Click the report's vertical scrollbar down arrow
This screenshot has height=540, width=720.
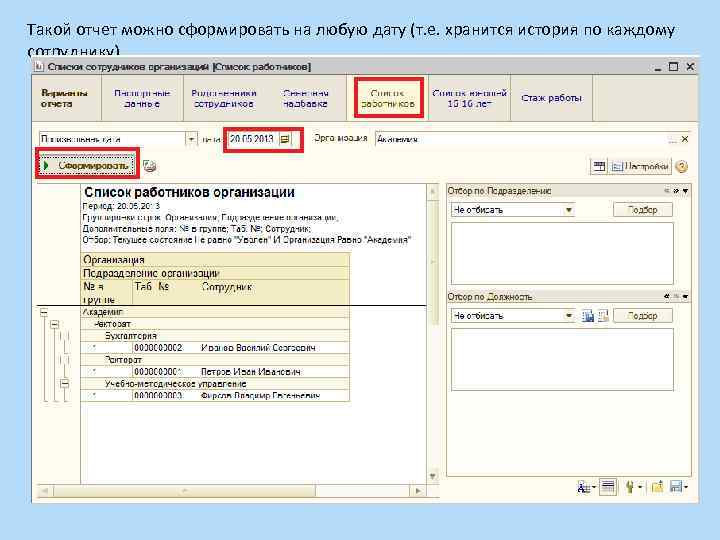(x=433, y=476)
